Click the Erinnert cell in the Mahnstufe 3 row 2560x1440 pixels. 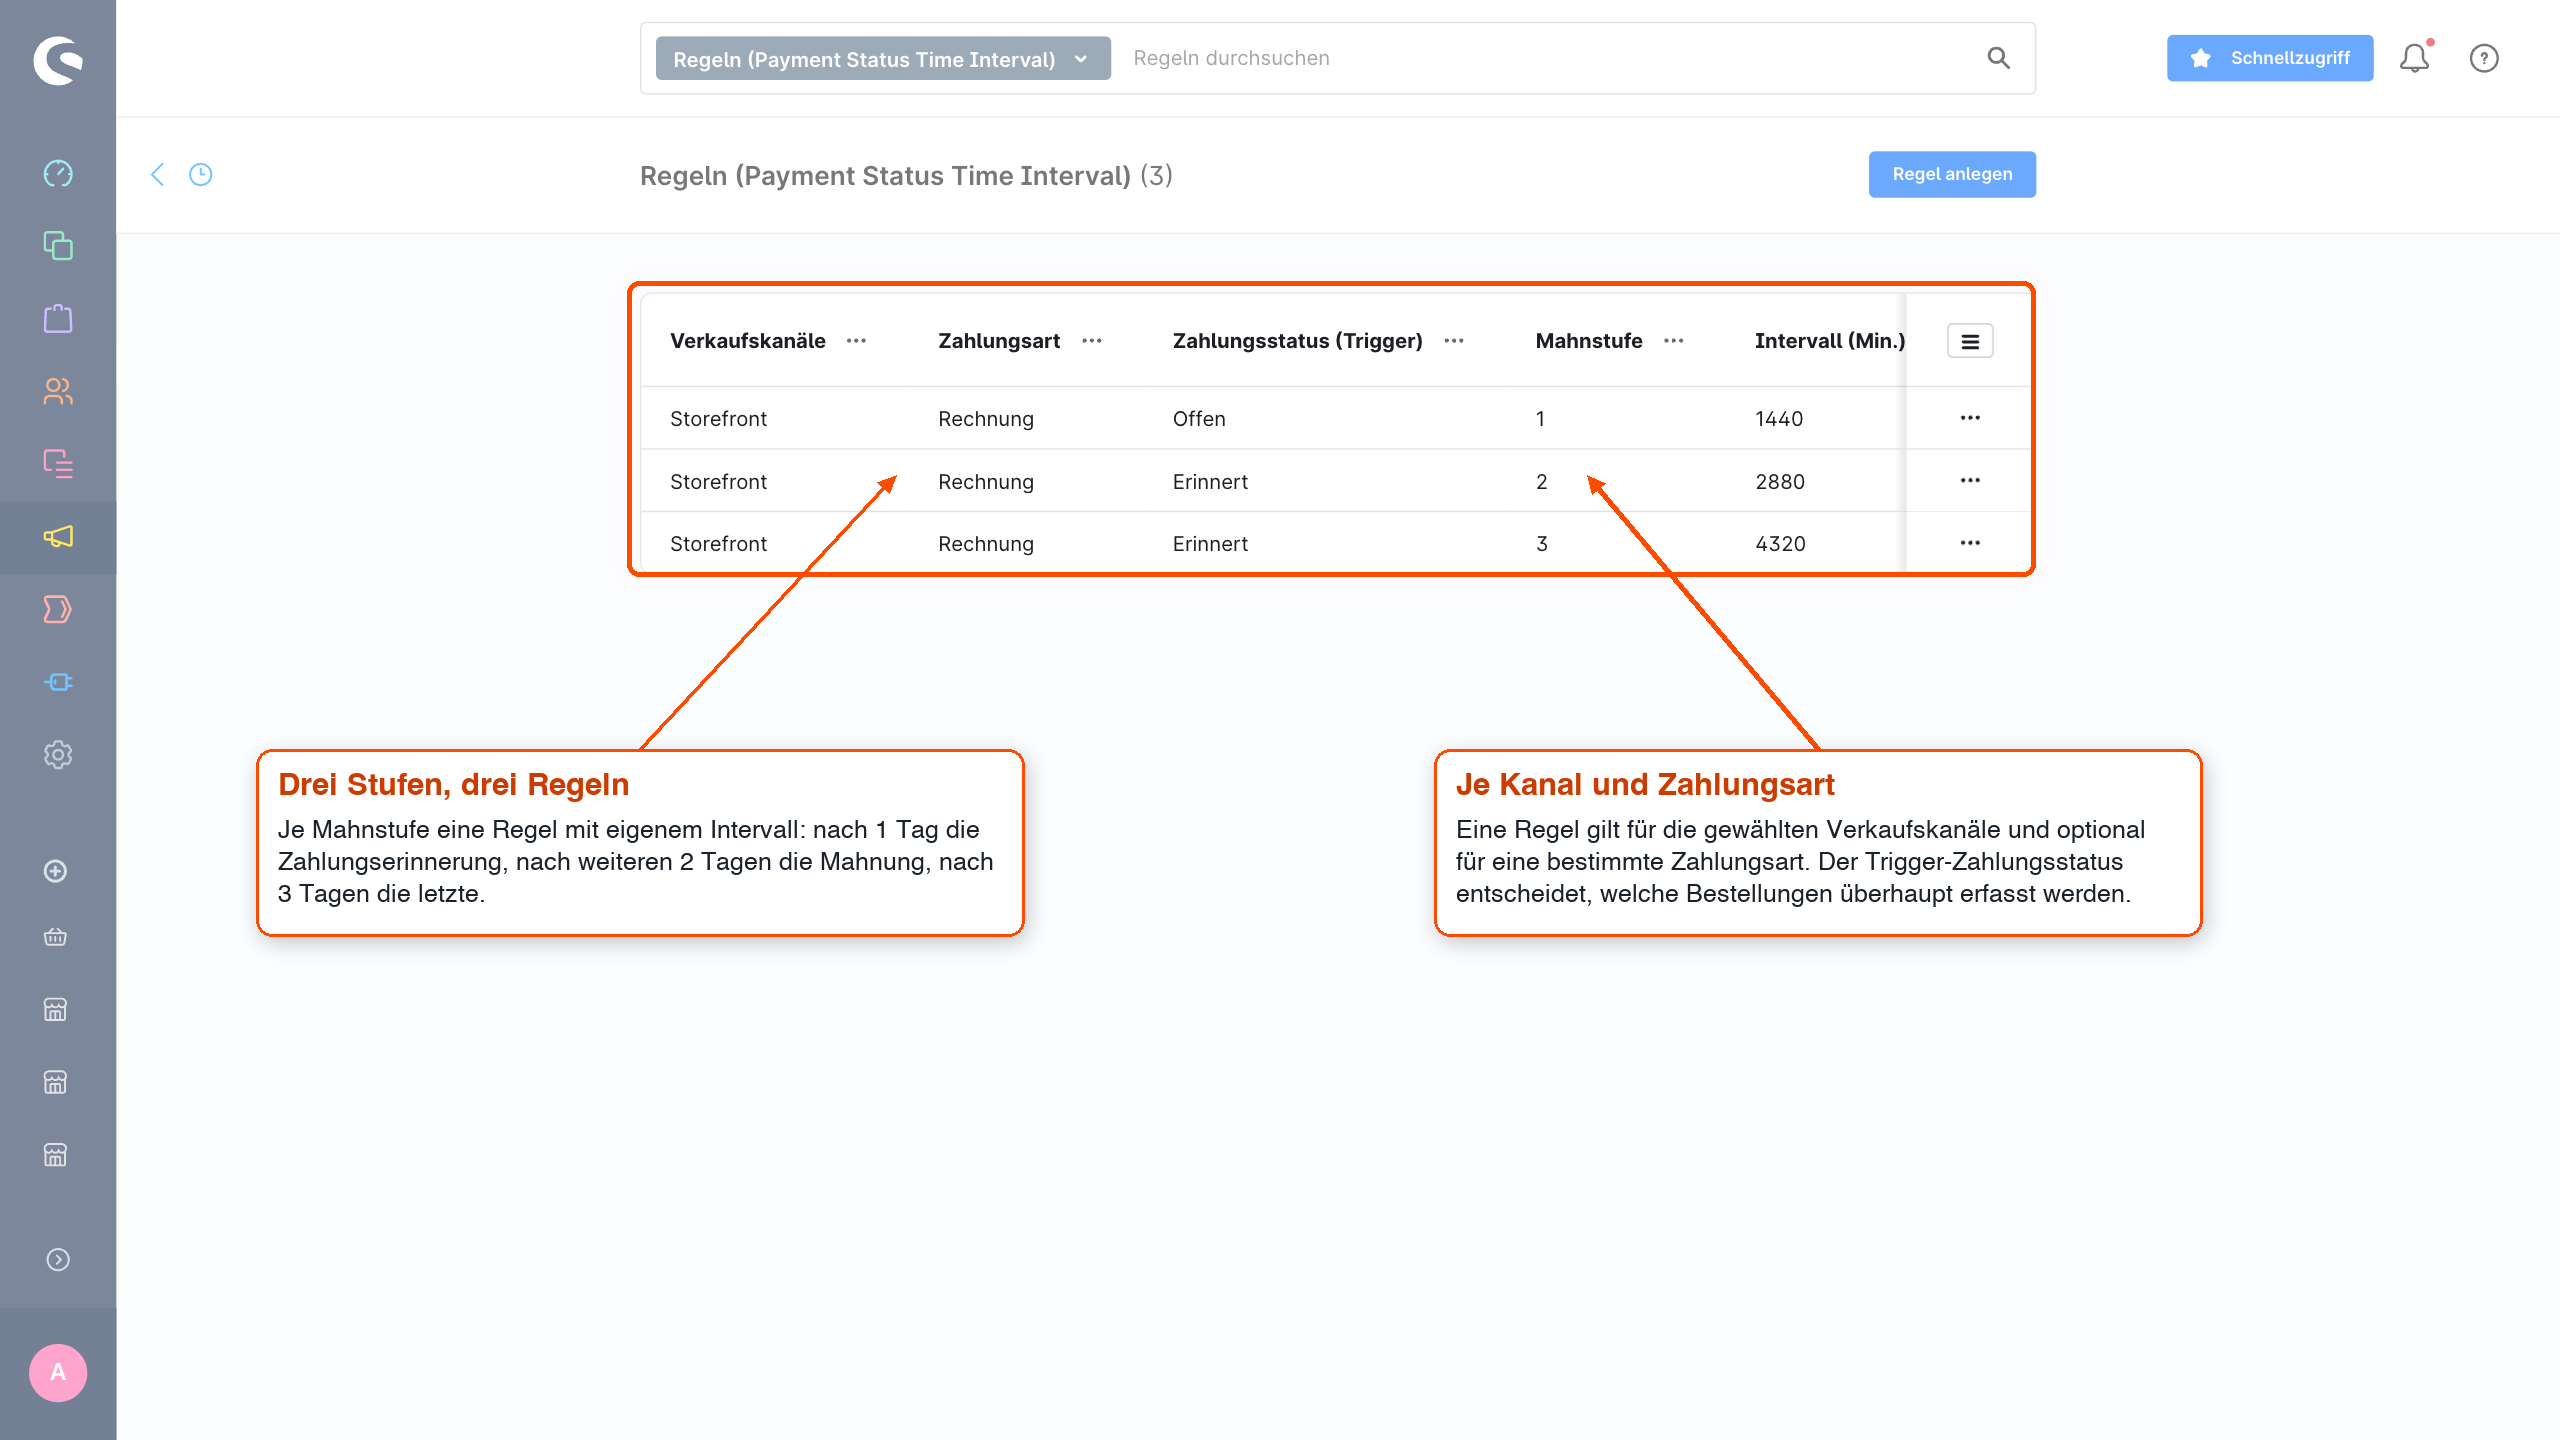tap(1210, 544)
